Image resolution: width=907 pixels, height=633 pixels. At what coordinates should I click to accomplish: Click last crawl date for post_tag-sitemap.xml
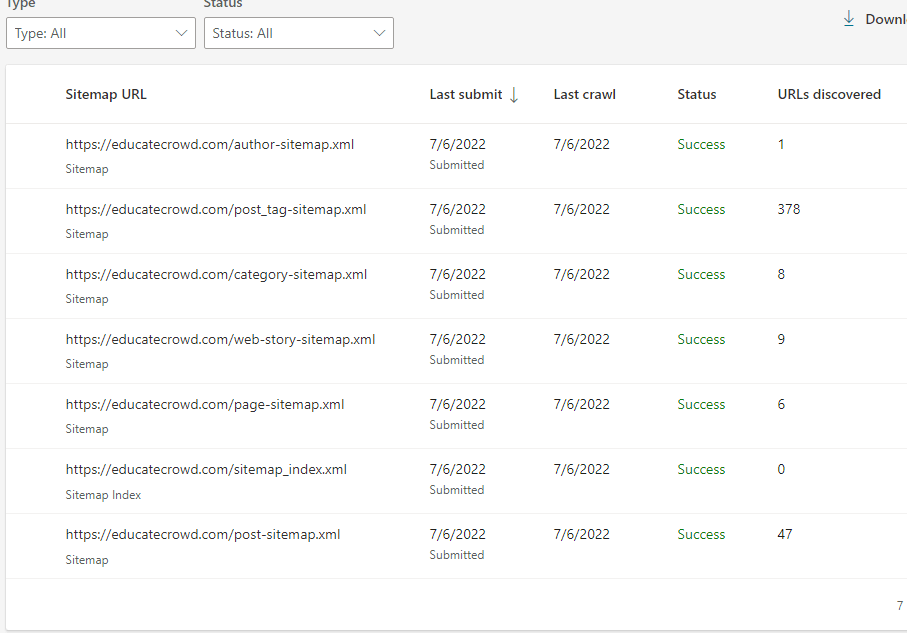point(581,209)
